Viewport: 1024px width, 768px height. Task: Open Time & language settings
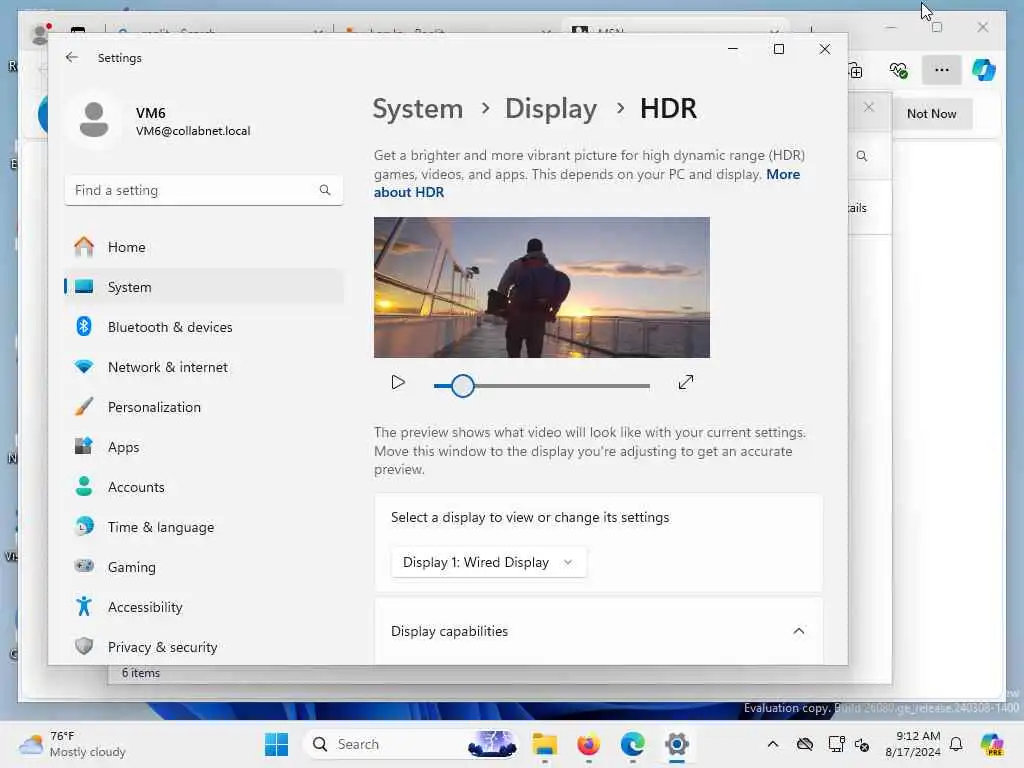click(204, 527)
